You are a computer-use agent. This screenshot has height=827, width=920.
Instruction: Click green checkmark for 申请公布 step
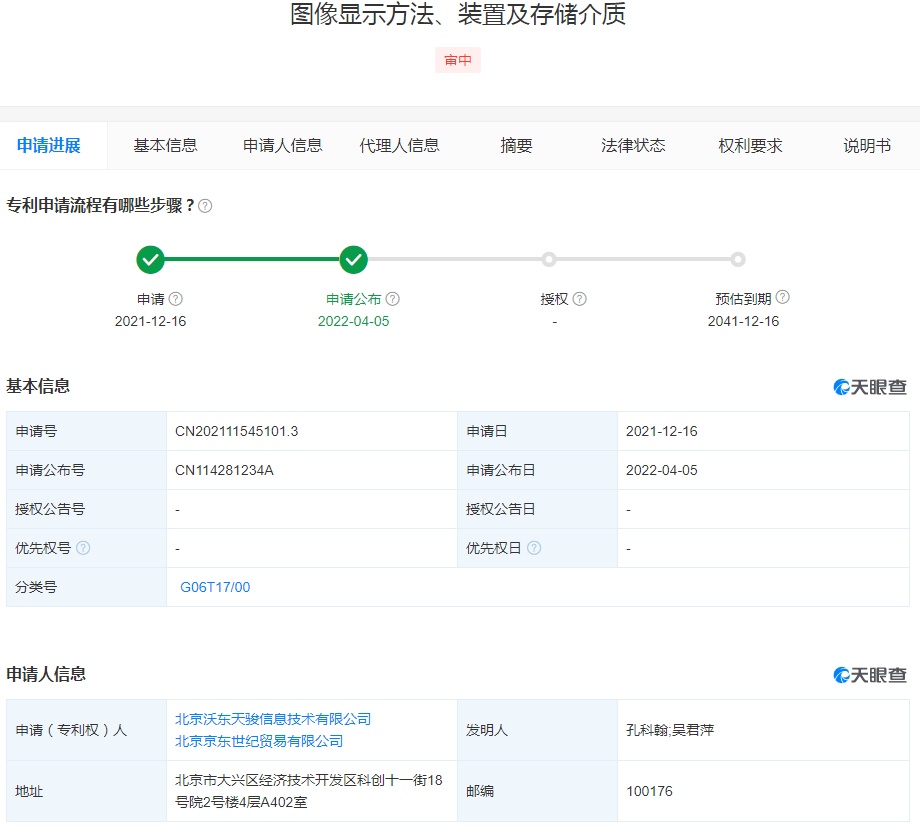coord(353,259)
